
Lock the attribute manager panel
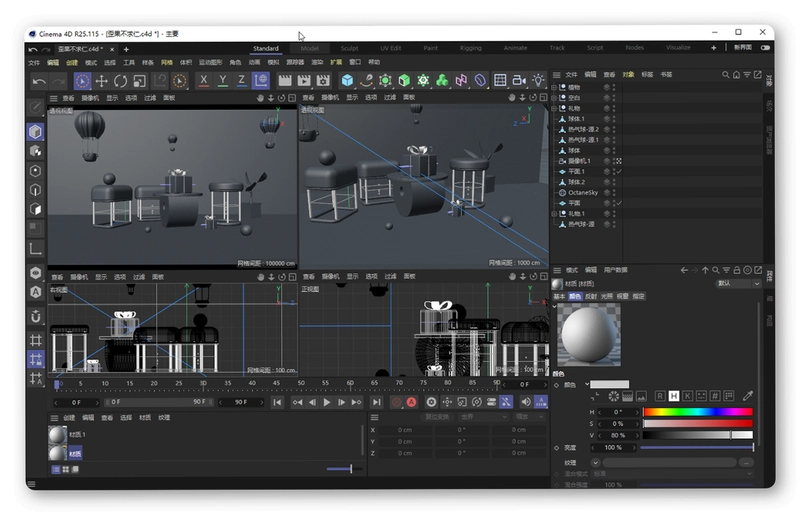point(737,270)
